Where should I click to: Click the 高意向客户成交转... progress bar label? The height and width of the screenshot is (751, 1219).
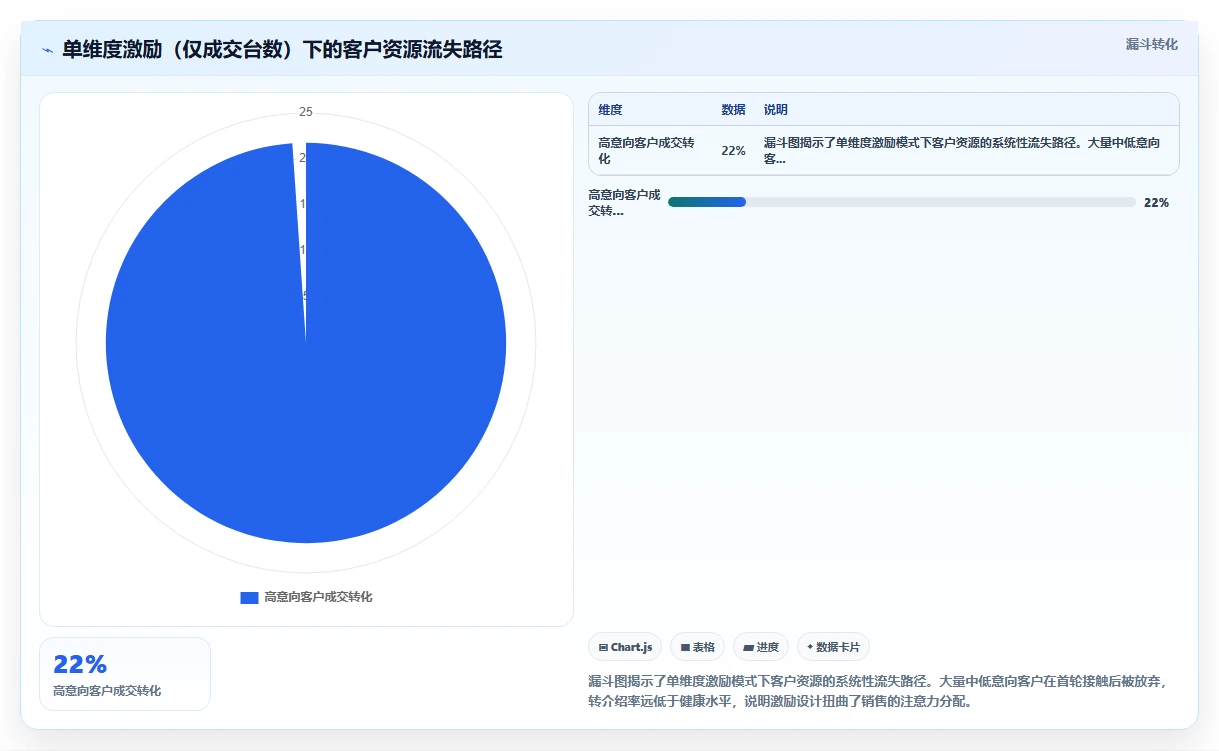625,202
